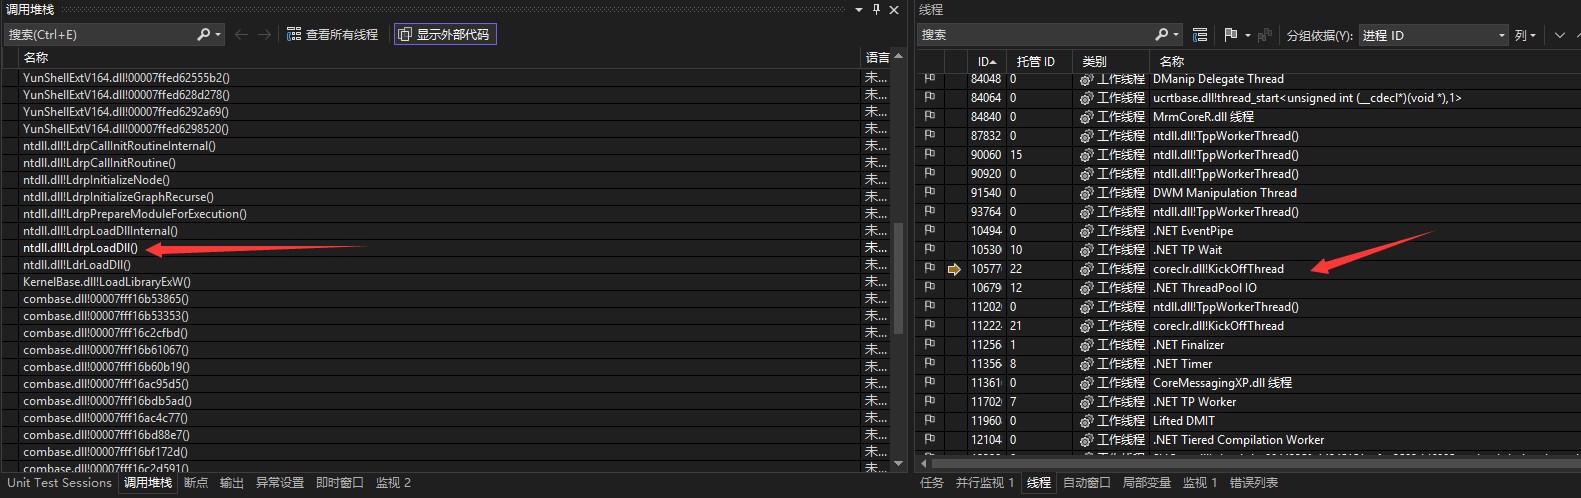Screen dimensions: 1581x498
Task: Toggle the flag on thread 91540
Action: pos(929,193)
